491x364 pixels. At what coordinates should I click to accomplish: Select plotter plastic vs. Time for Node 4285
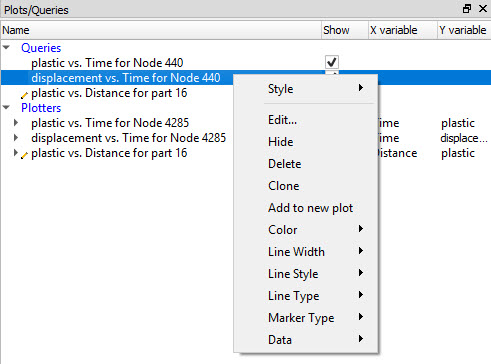coord(110,123)
